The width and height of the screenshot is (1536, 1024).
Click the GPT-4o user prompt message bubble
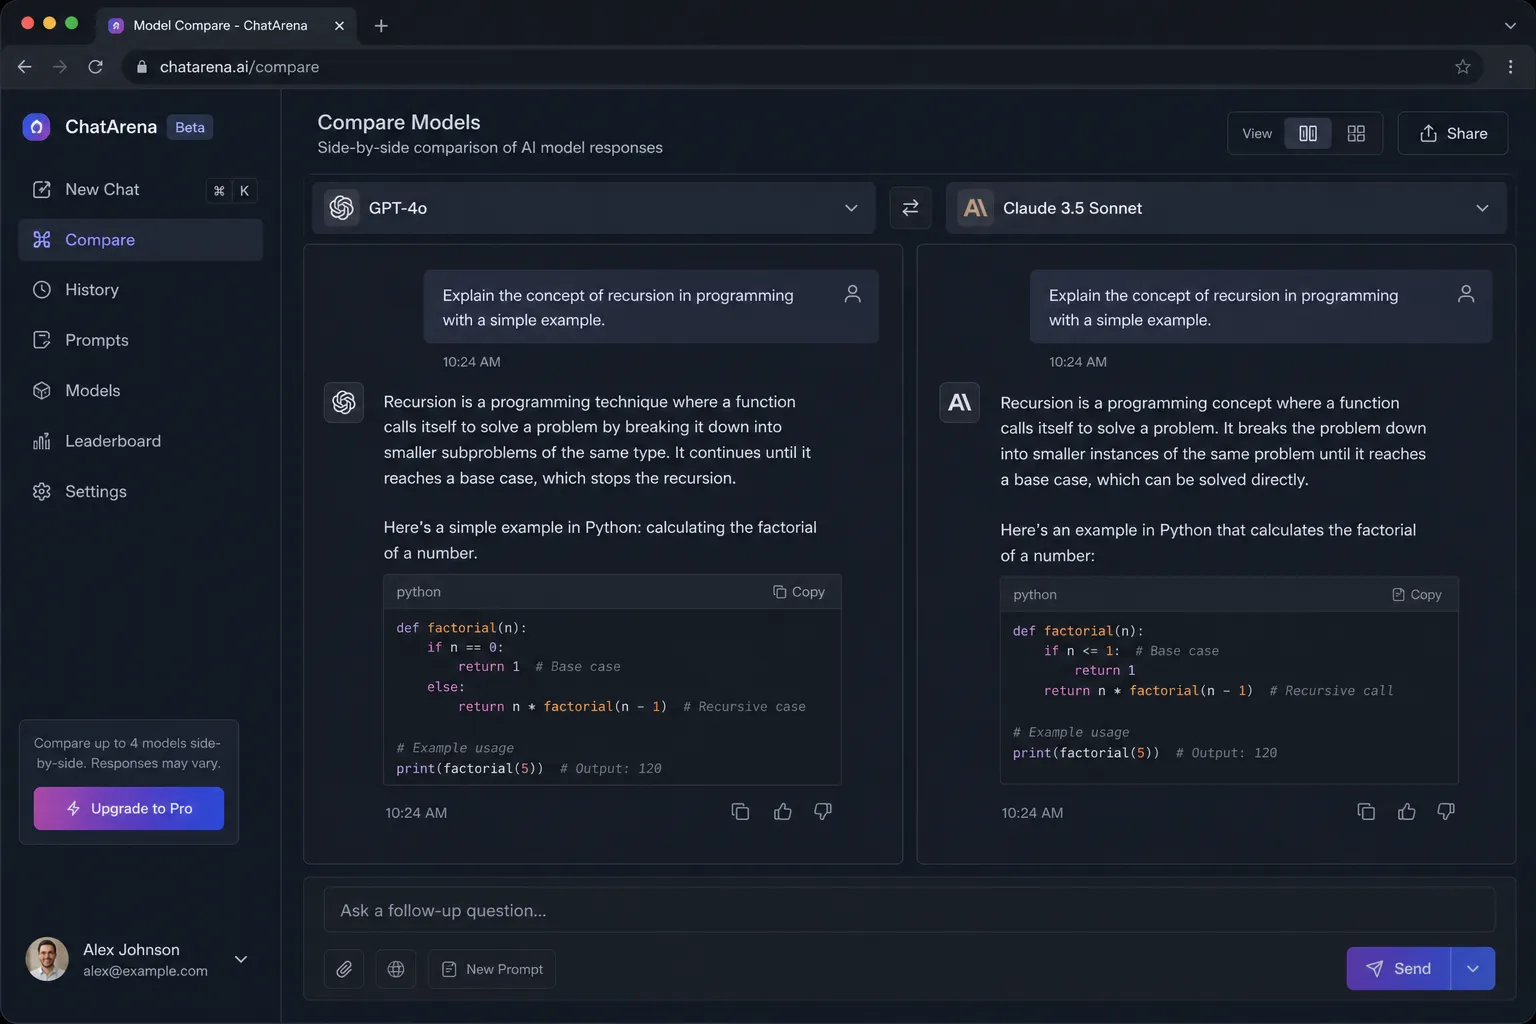pos(651,307)
